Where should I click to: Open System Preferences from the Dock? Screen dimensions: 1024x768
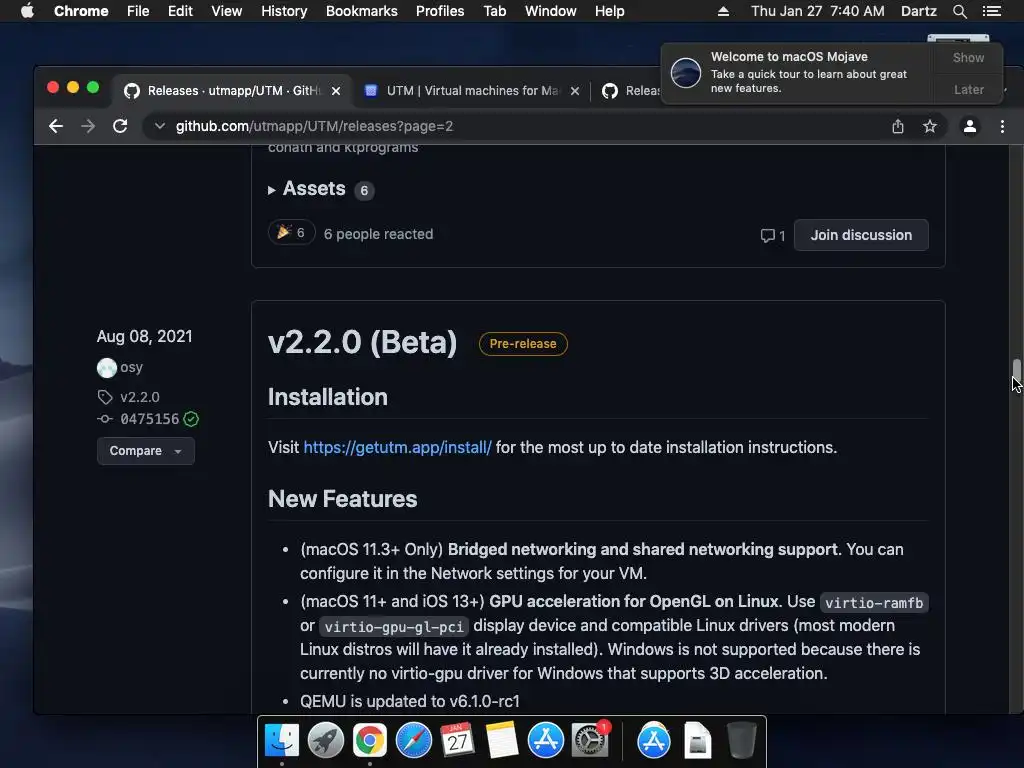coord(590,741)
